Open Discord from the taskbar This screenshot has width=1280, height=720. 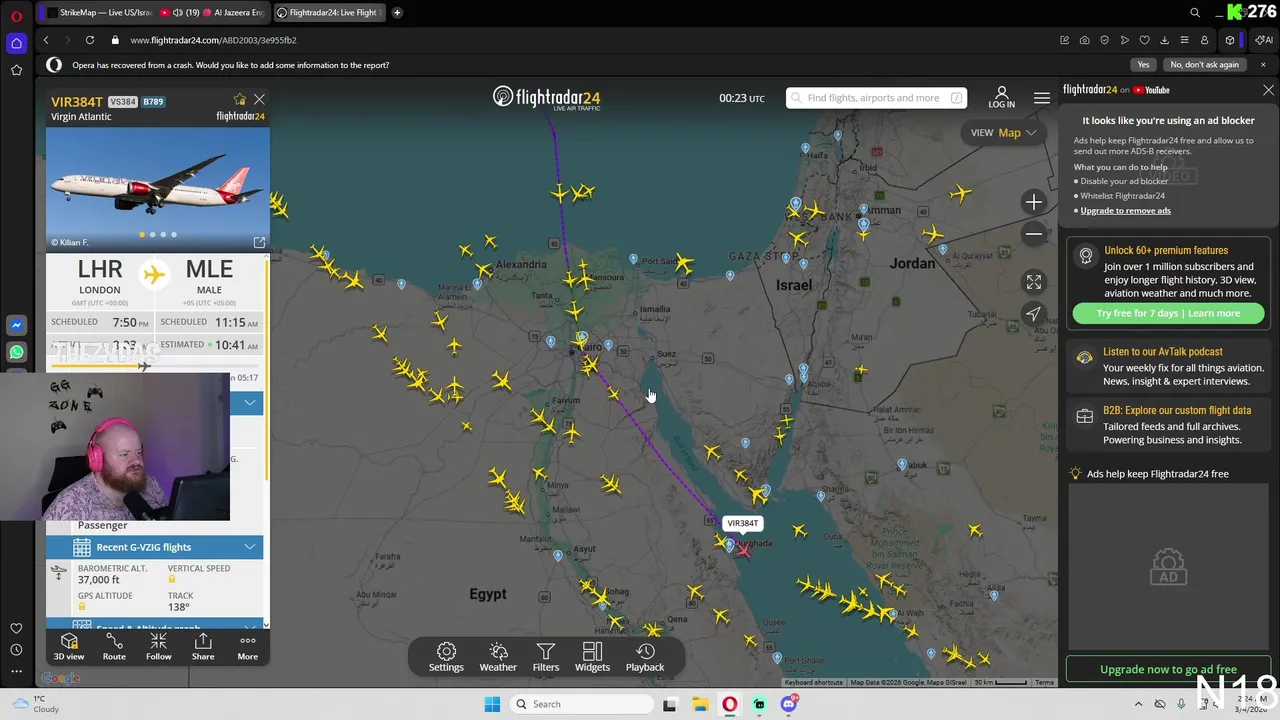[789, 704]
